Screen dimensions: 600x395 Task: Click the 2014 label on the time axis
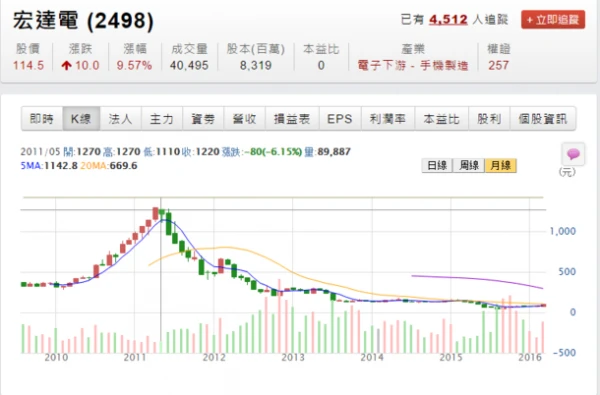pos(372,357)
